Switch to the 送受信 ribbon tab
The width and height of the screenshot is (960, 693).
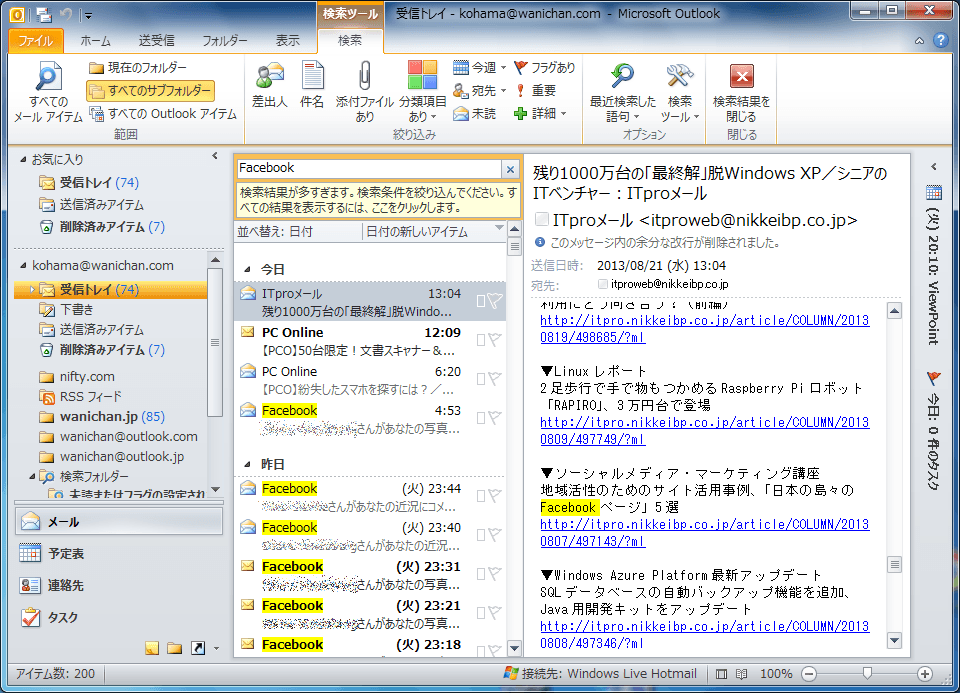pos(156,41)
